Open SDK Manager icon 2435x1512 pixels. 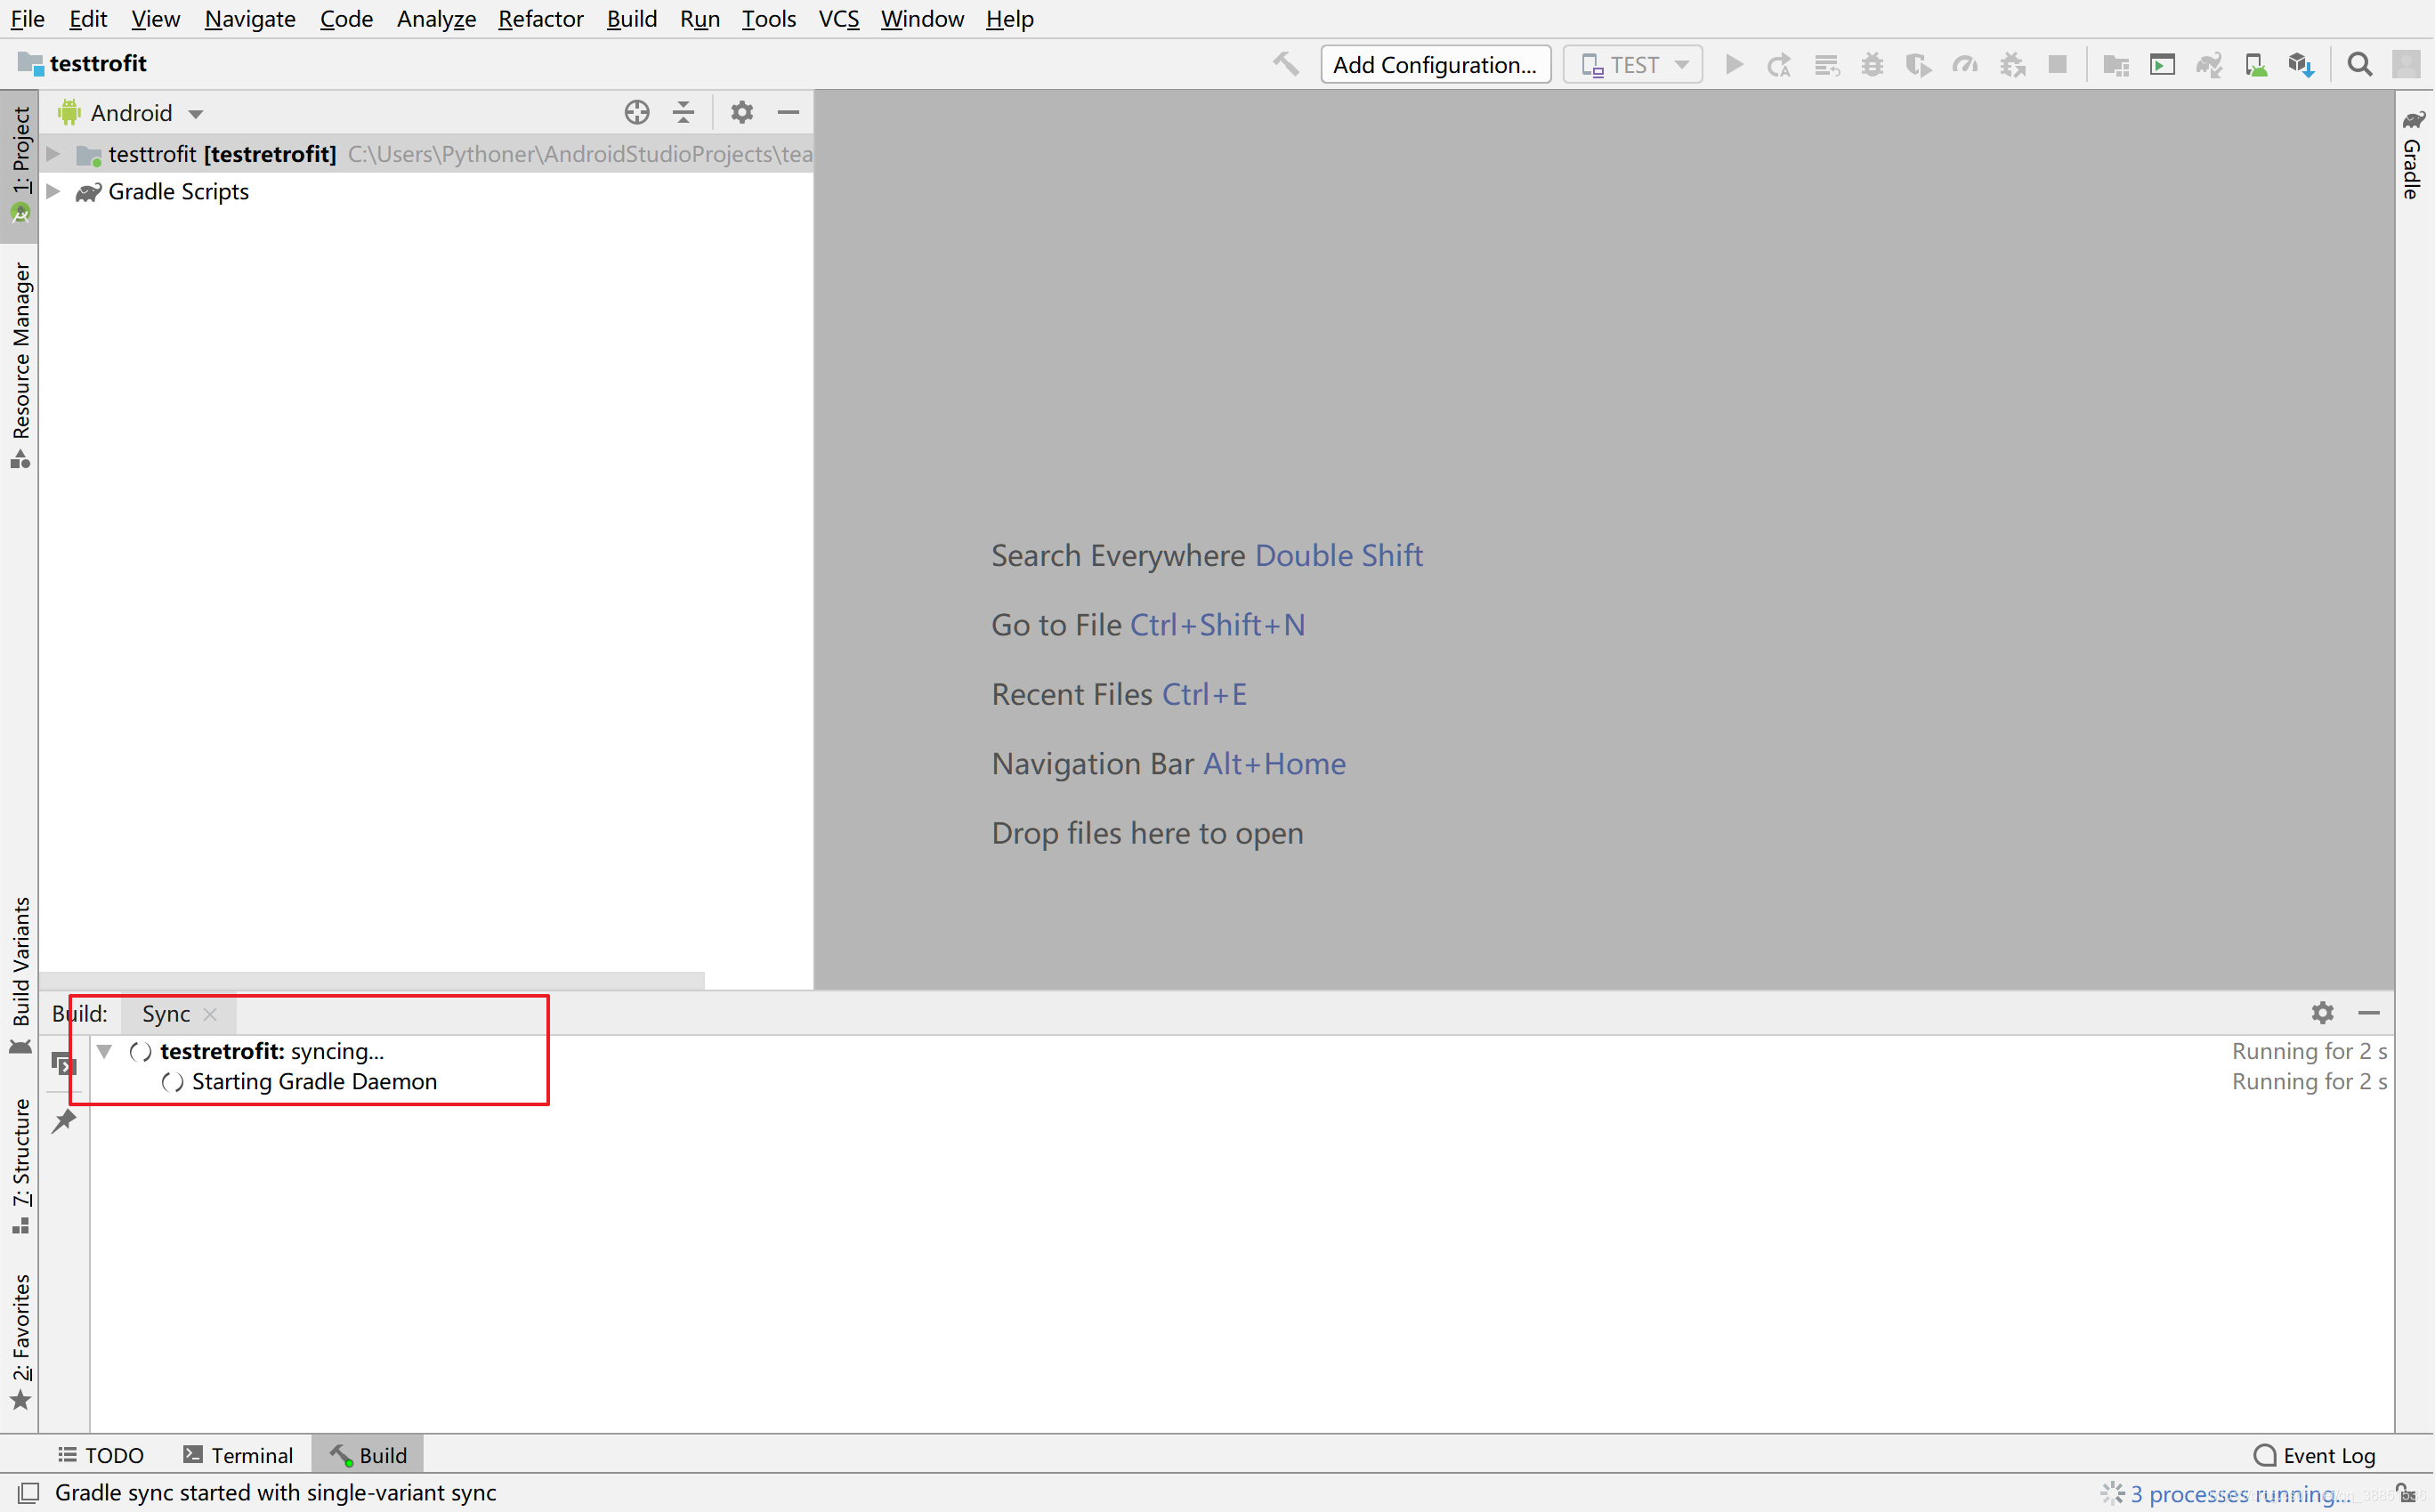click(x=2301, y=65)
